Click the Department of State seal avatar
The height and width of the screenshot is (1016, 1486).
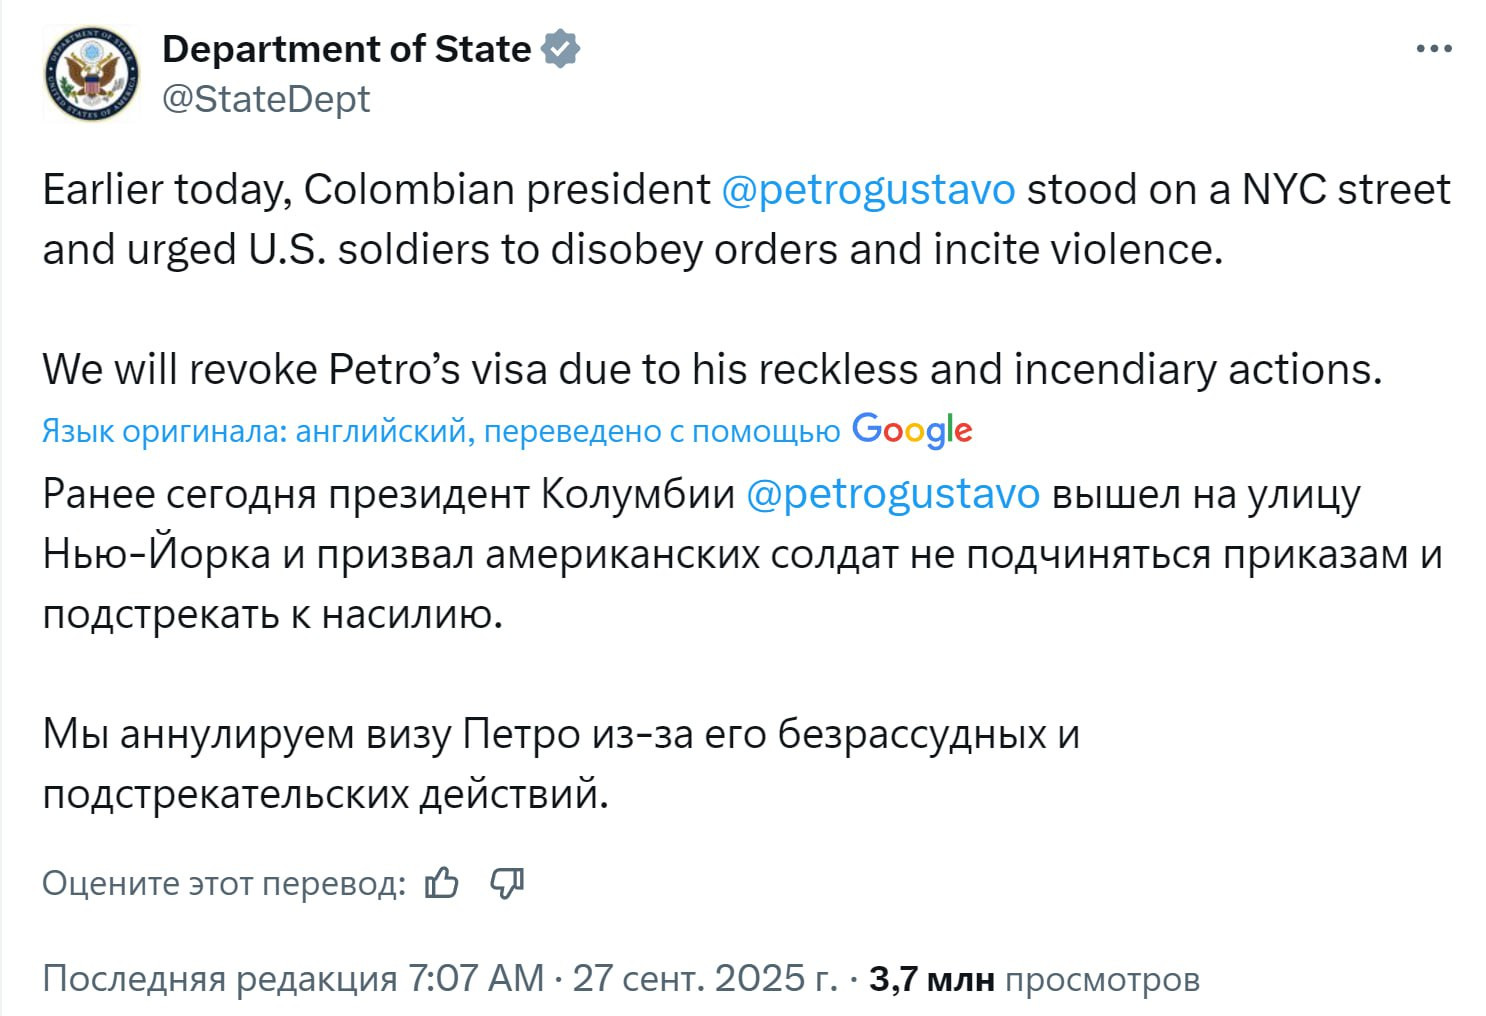91,74
